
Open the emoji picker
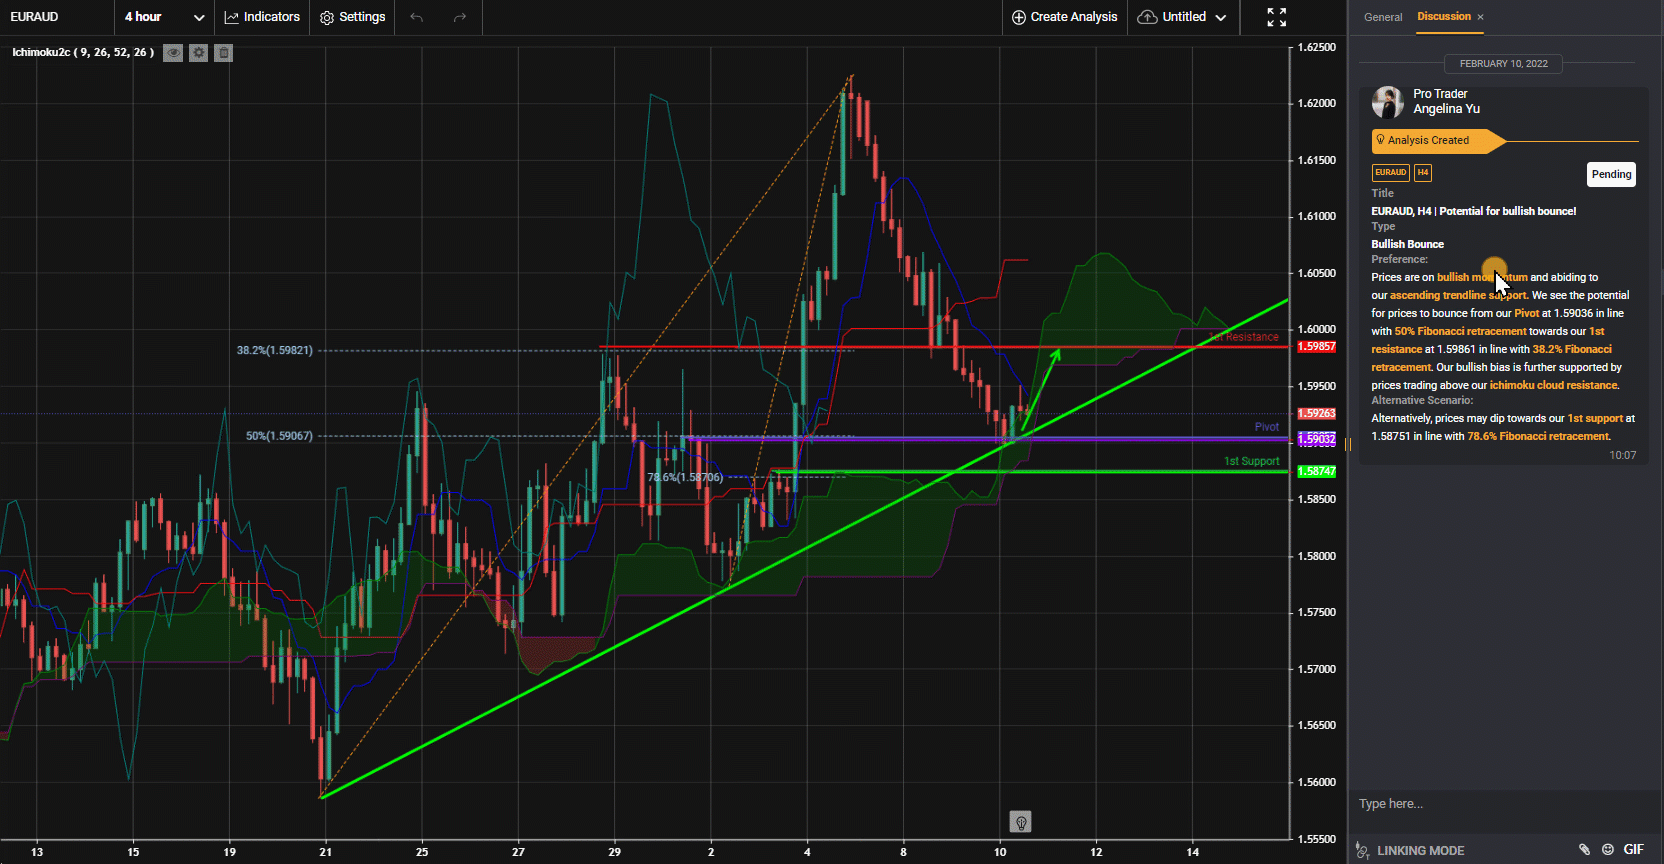pyautogui.click(x=1608, y=849)
